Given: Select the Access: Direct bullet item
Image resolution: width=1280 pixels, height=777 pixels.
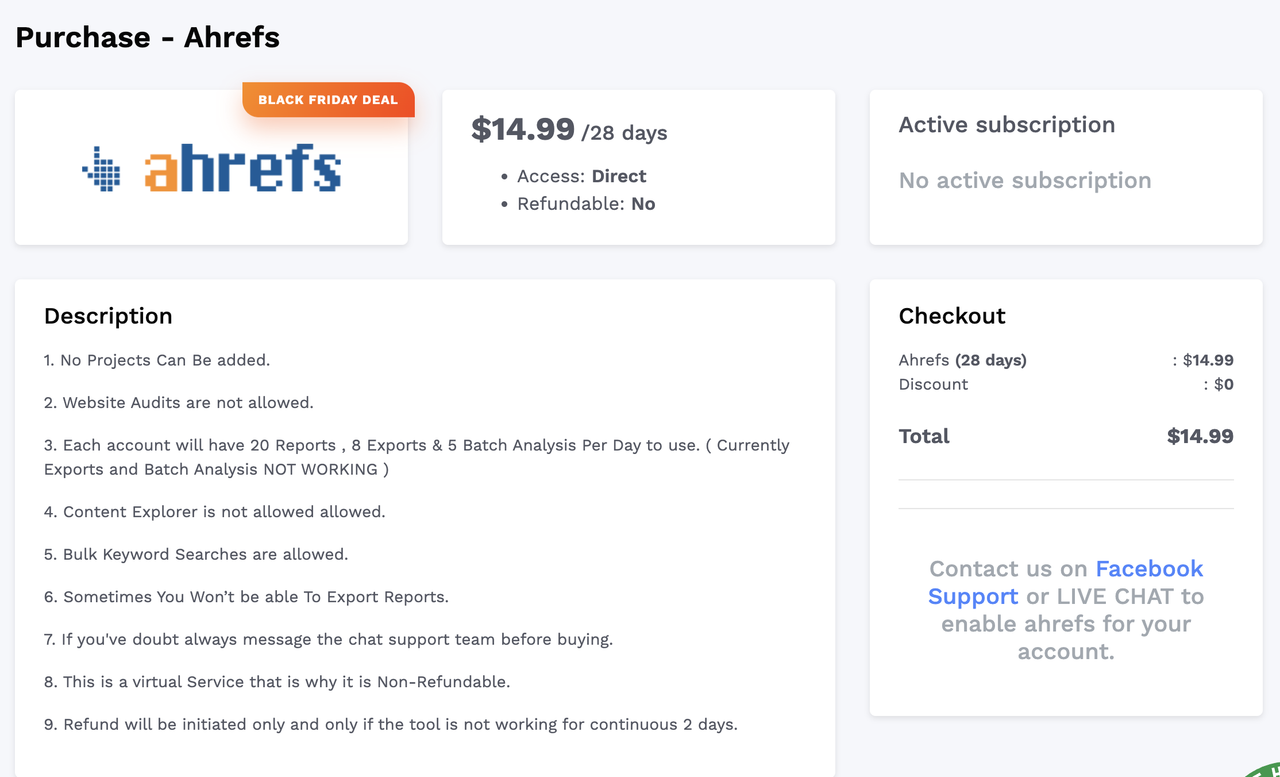Looking at the screenshot, I should click(581, 176).
